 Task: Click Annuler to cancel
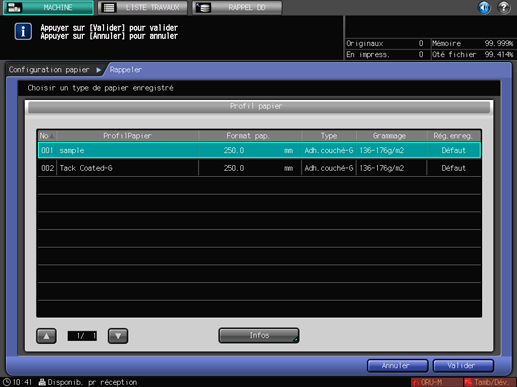[x=397, y=366]
